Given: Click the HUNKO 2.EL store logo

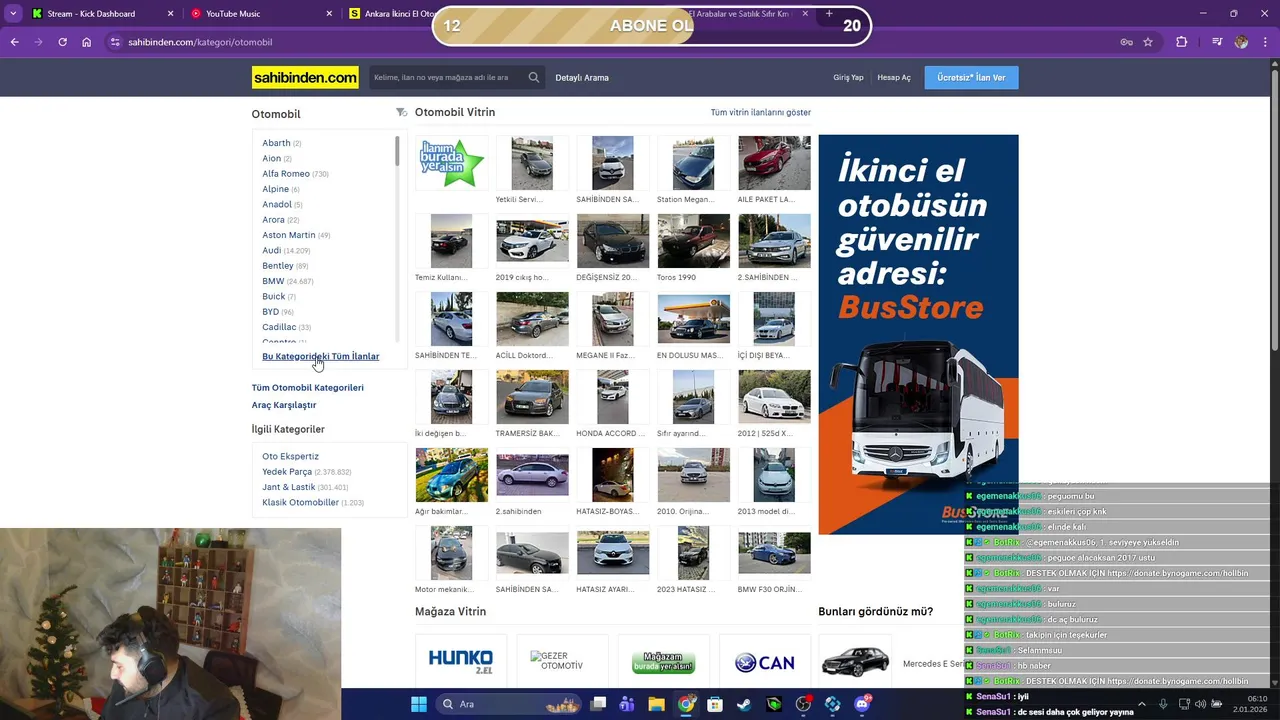Looking at the screenshot, I should pyautogui.click(x=461, y=661).
